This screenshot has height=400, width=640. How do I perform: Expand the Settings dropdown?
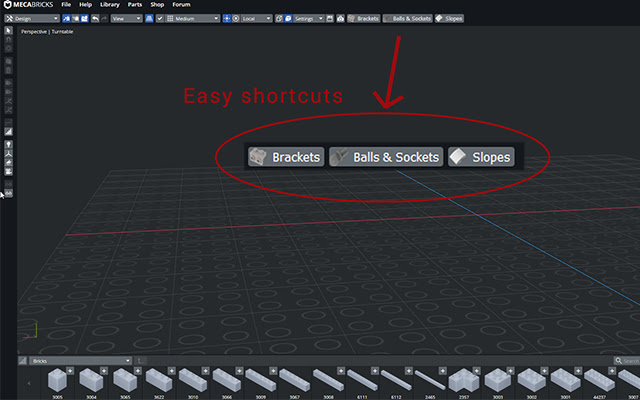click(x=309, y=19)
